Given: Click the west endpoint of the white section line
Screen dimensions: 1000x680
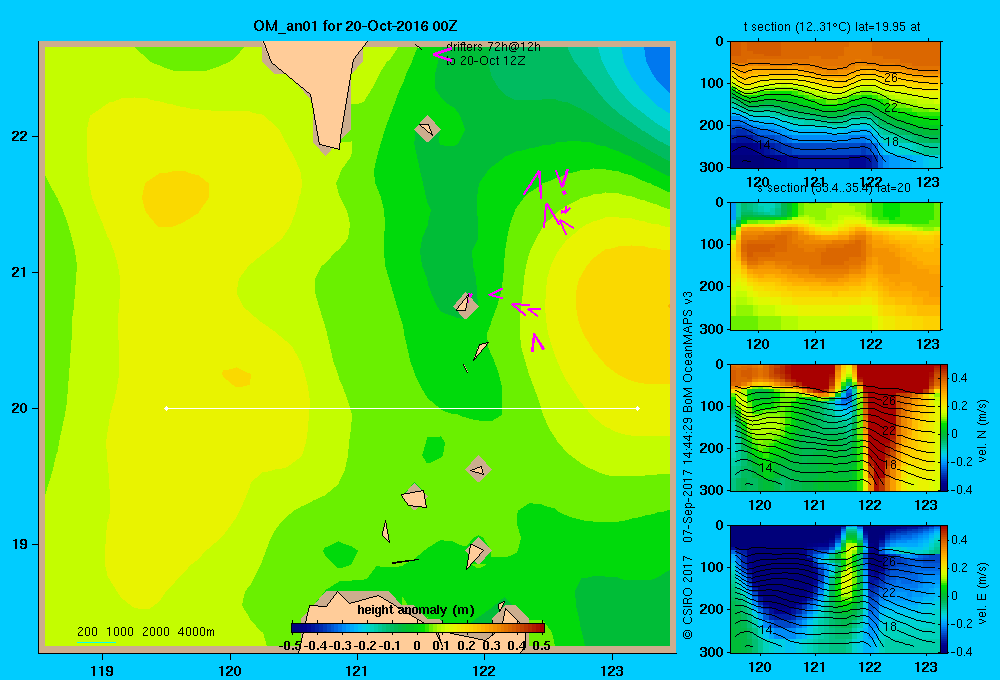Looking at the screenshot, I should pyautogui.click(x=166, y=408).
